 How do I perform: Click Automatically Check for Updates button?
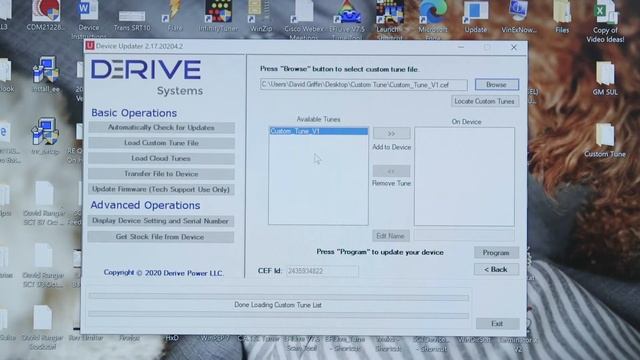tap(161, 128)
